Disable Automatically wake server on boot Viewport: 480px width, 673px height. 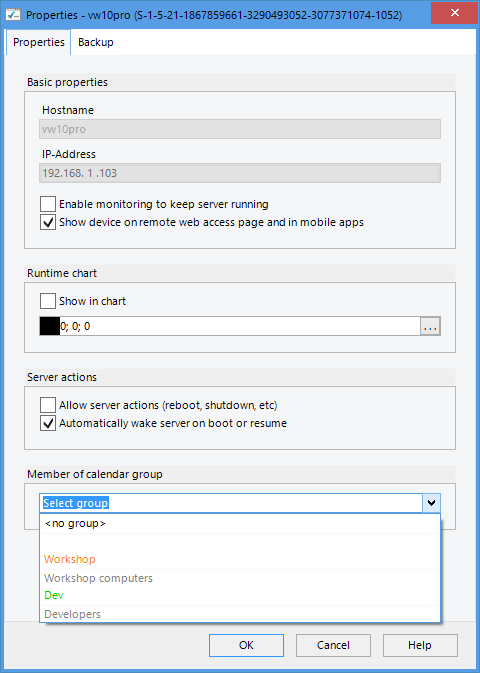[48, 423]
